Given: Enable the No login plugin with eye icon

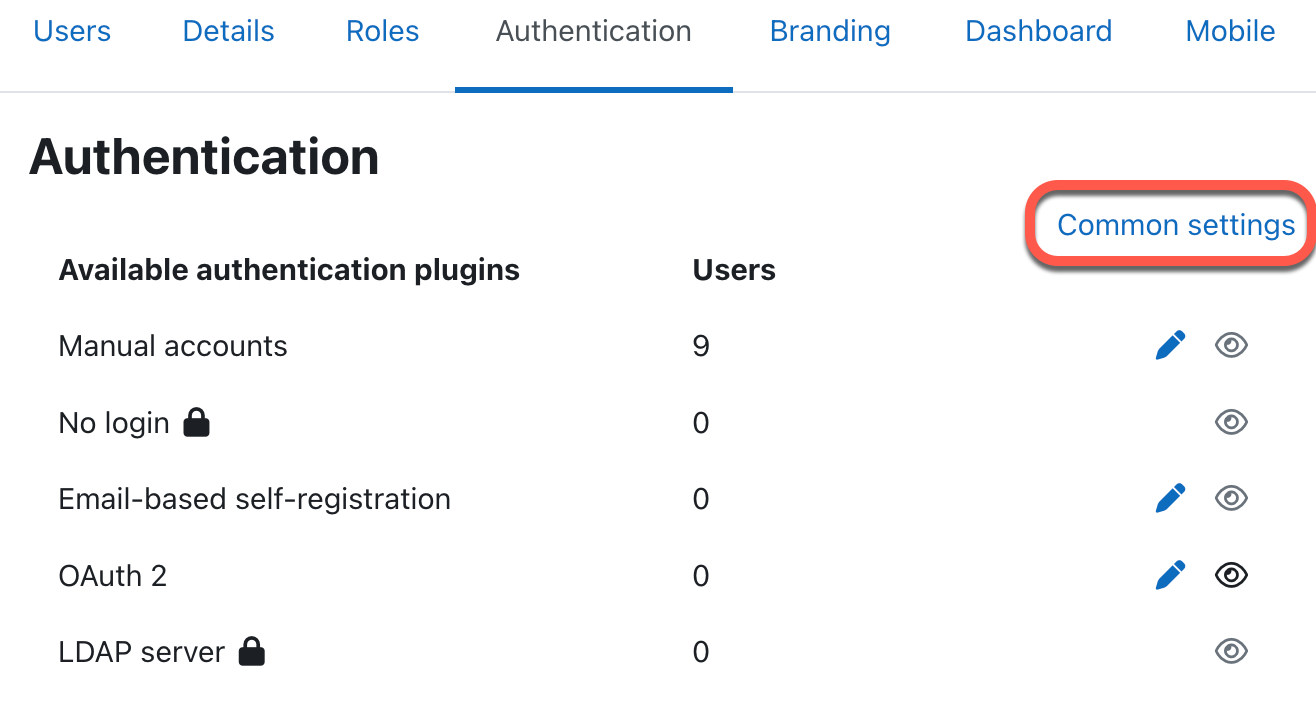Looking at the screenshot, I should [1231, 423].
